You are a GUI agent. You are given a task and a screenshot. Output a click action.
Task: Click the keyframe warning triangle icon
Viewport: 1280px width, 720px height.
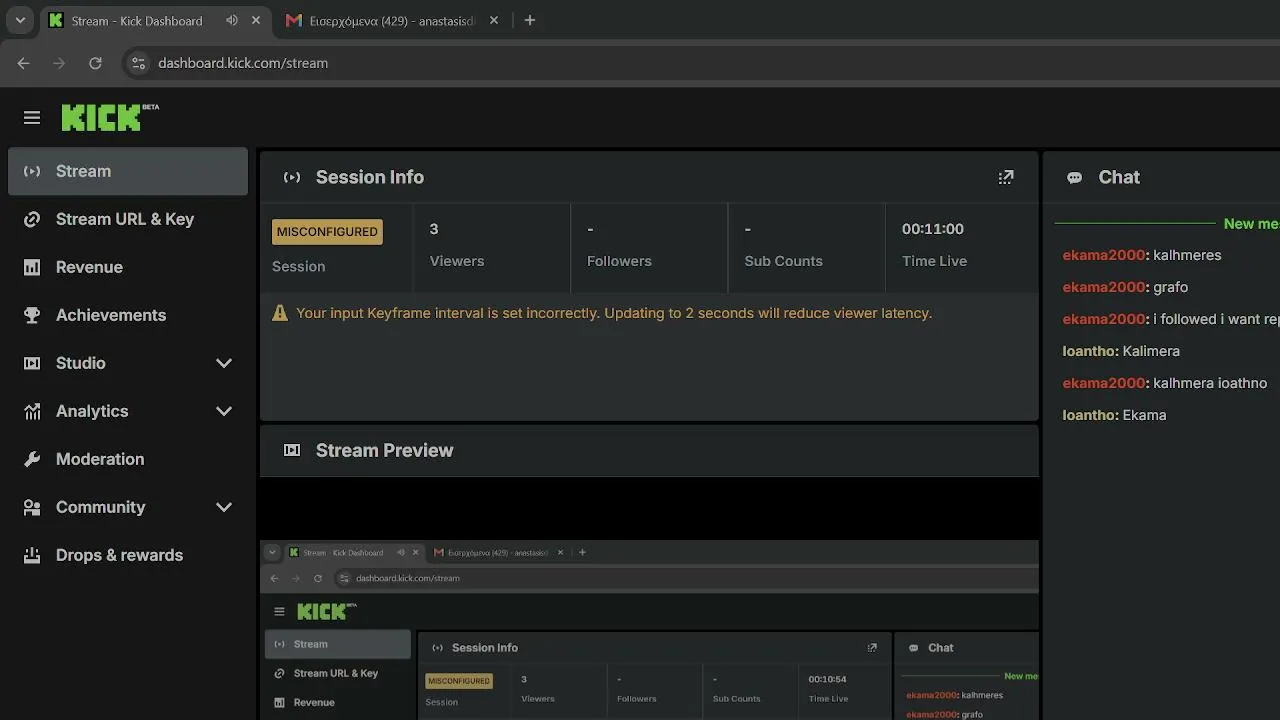[280, 313]
